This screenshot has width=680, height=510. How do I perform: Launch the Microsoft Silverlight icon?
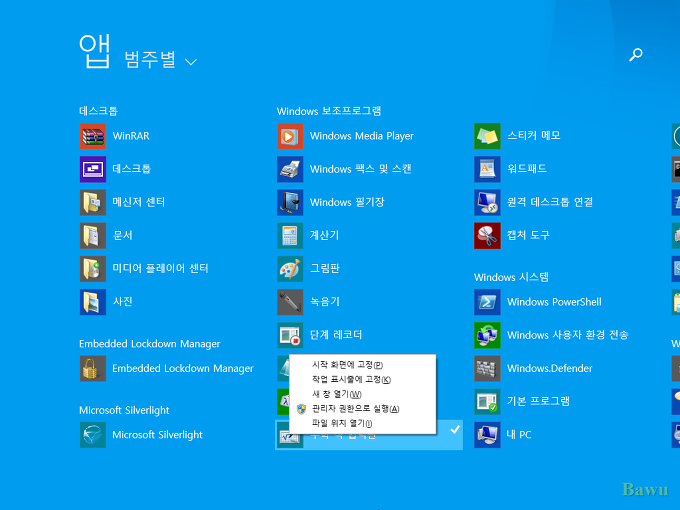pos(93,435)
